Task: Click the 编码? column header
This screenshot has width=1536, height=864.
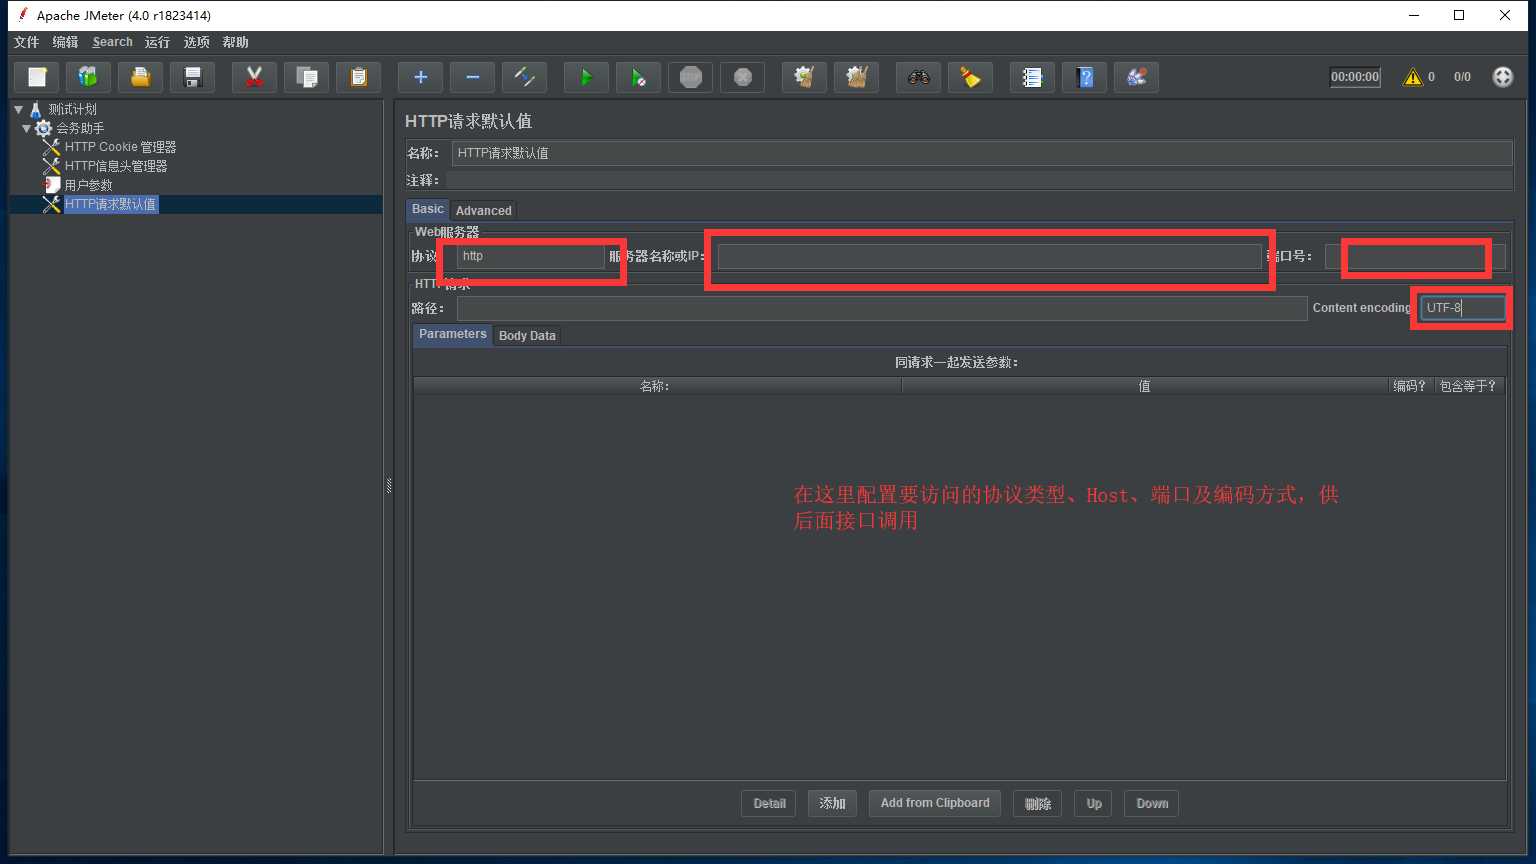Action: [x=1411, y=386]
